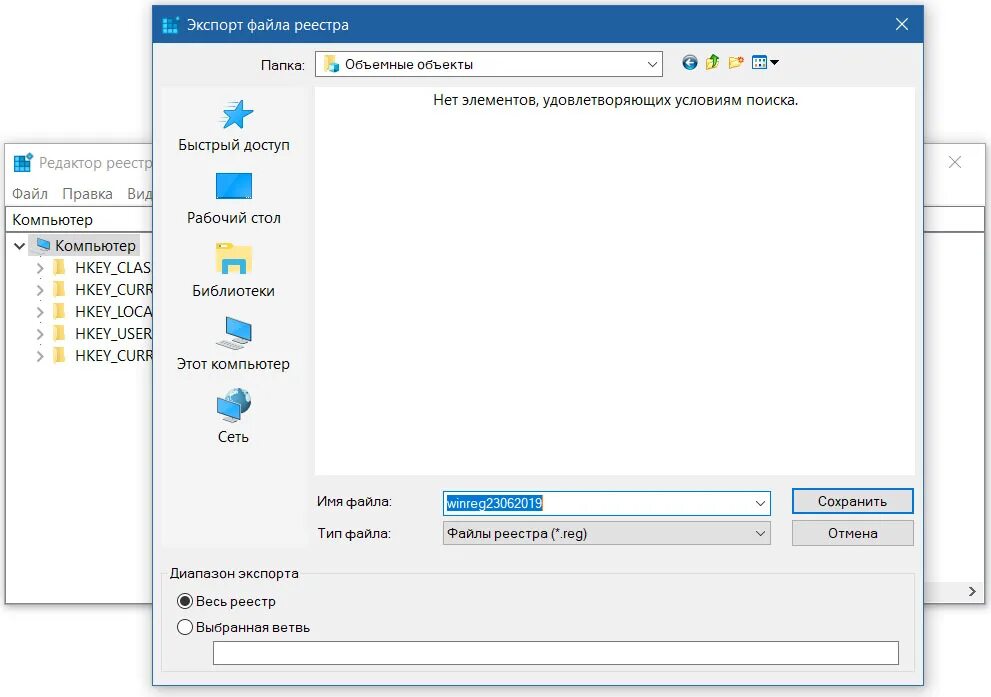The image size is (991, 697).
Task: Select the HKEY_LOCA tree item
Action: [113, 312]
